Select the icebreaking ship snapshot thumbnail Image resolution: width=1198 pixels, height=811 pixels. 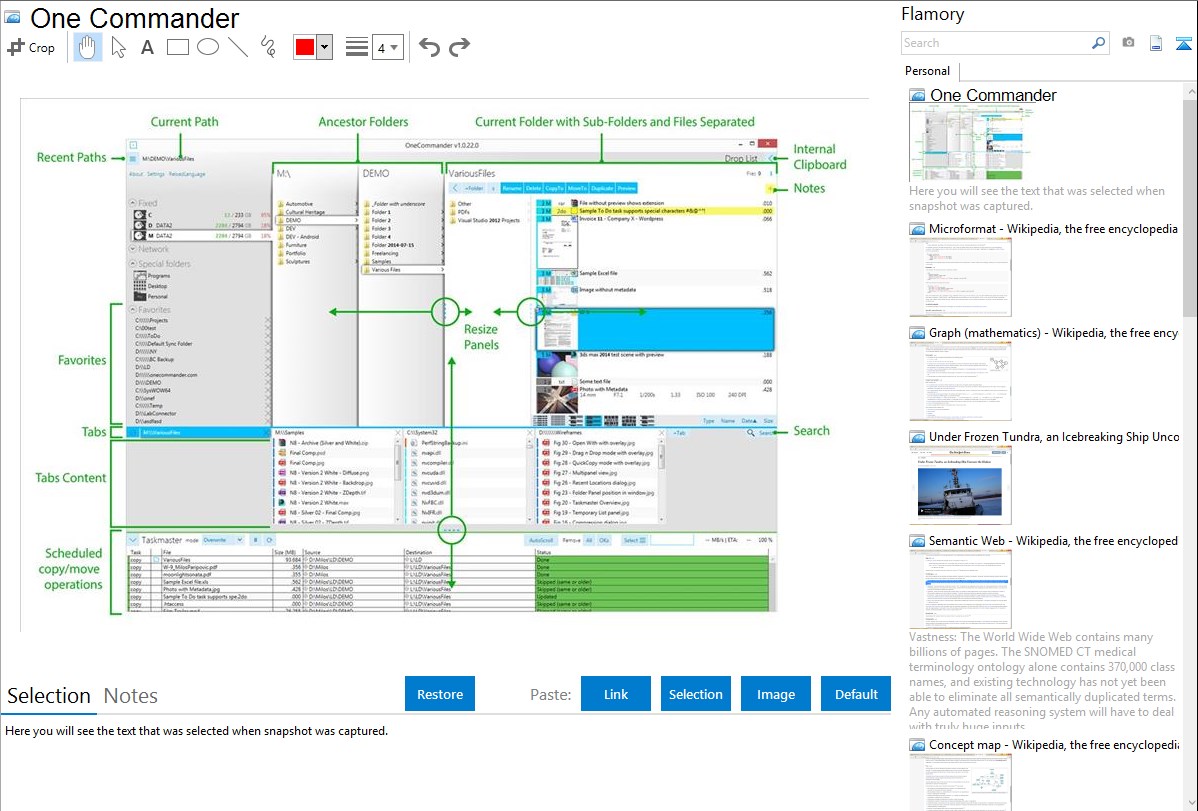click(960, 485)
